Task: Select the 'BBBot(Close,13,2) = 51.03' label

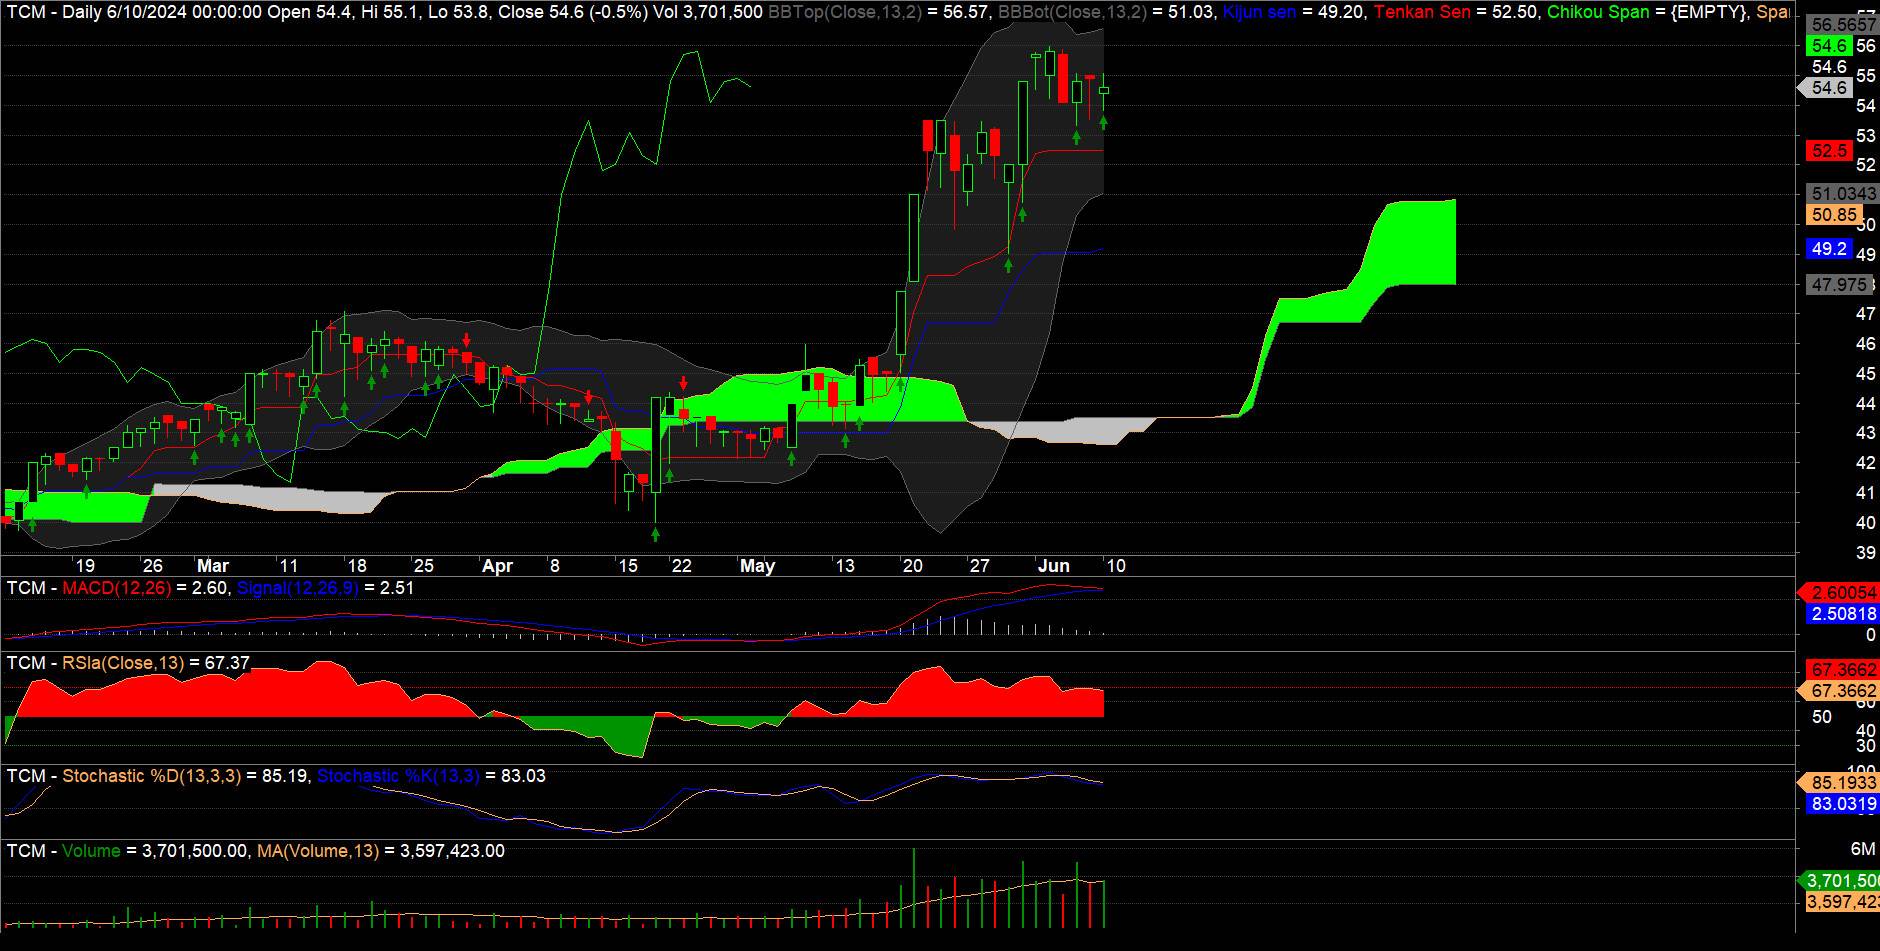Action: [1106, 12]
